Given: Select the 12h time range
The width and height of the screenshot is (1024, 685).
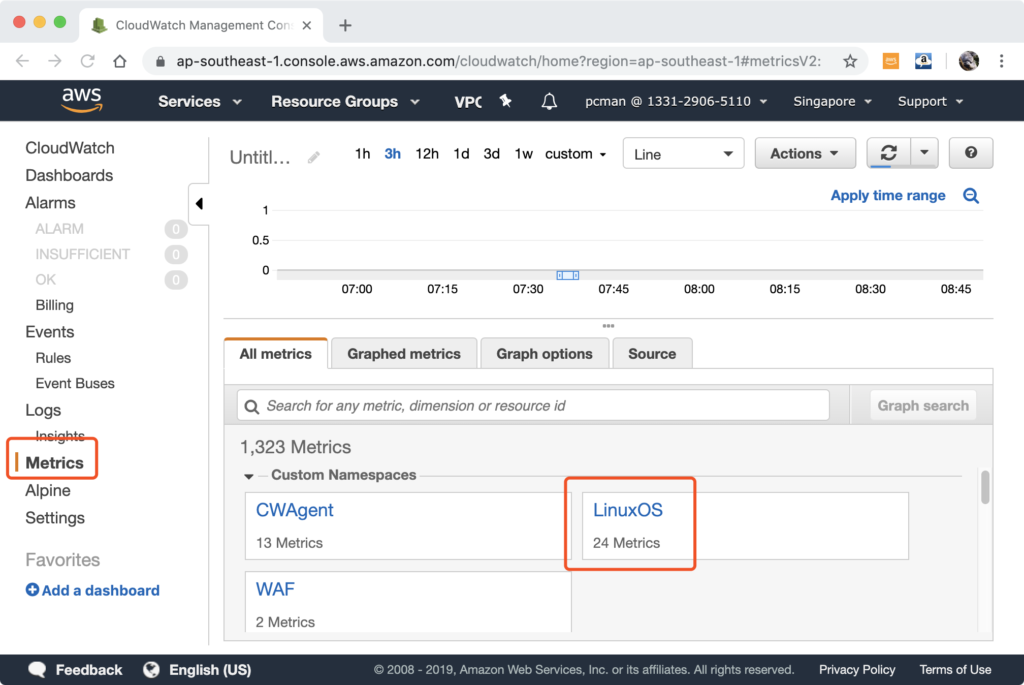Looking at the screenshot, I should pos(427,154).
